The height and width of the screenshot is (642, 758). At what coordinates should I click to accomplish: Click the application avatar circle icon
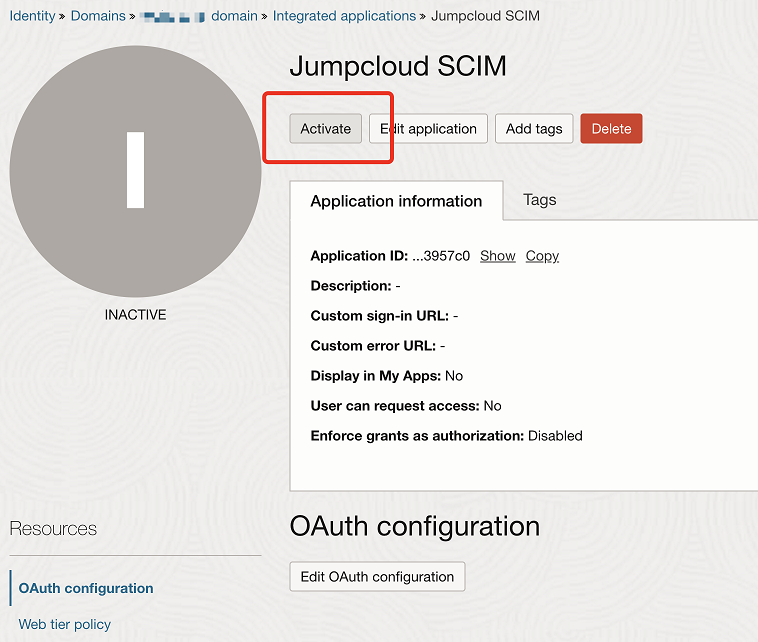click(135, 171)
